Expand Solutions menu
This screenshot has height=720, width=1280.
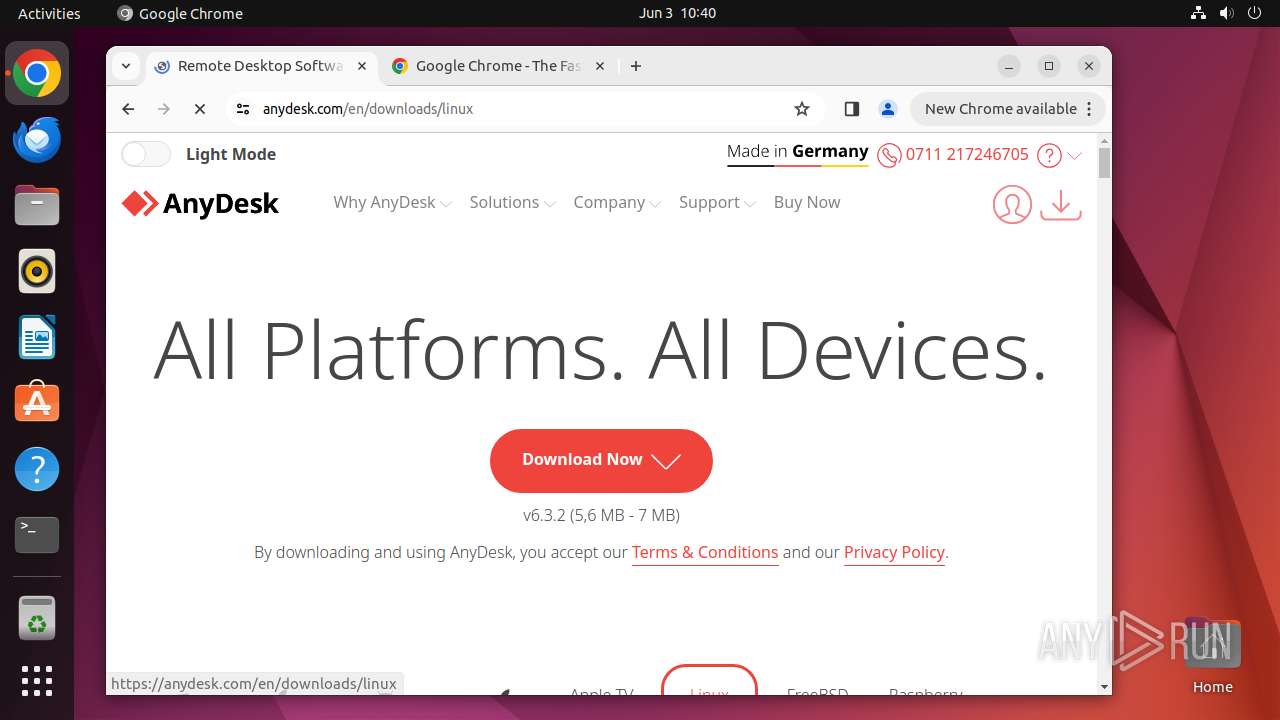click(x=512, y=202)
